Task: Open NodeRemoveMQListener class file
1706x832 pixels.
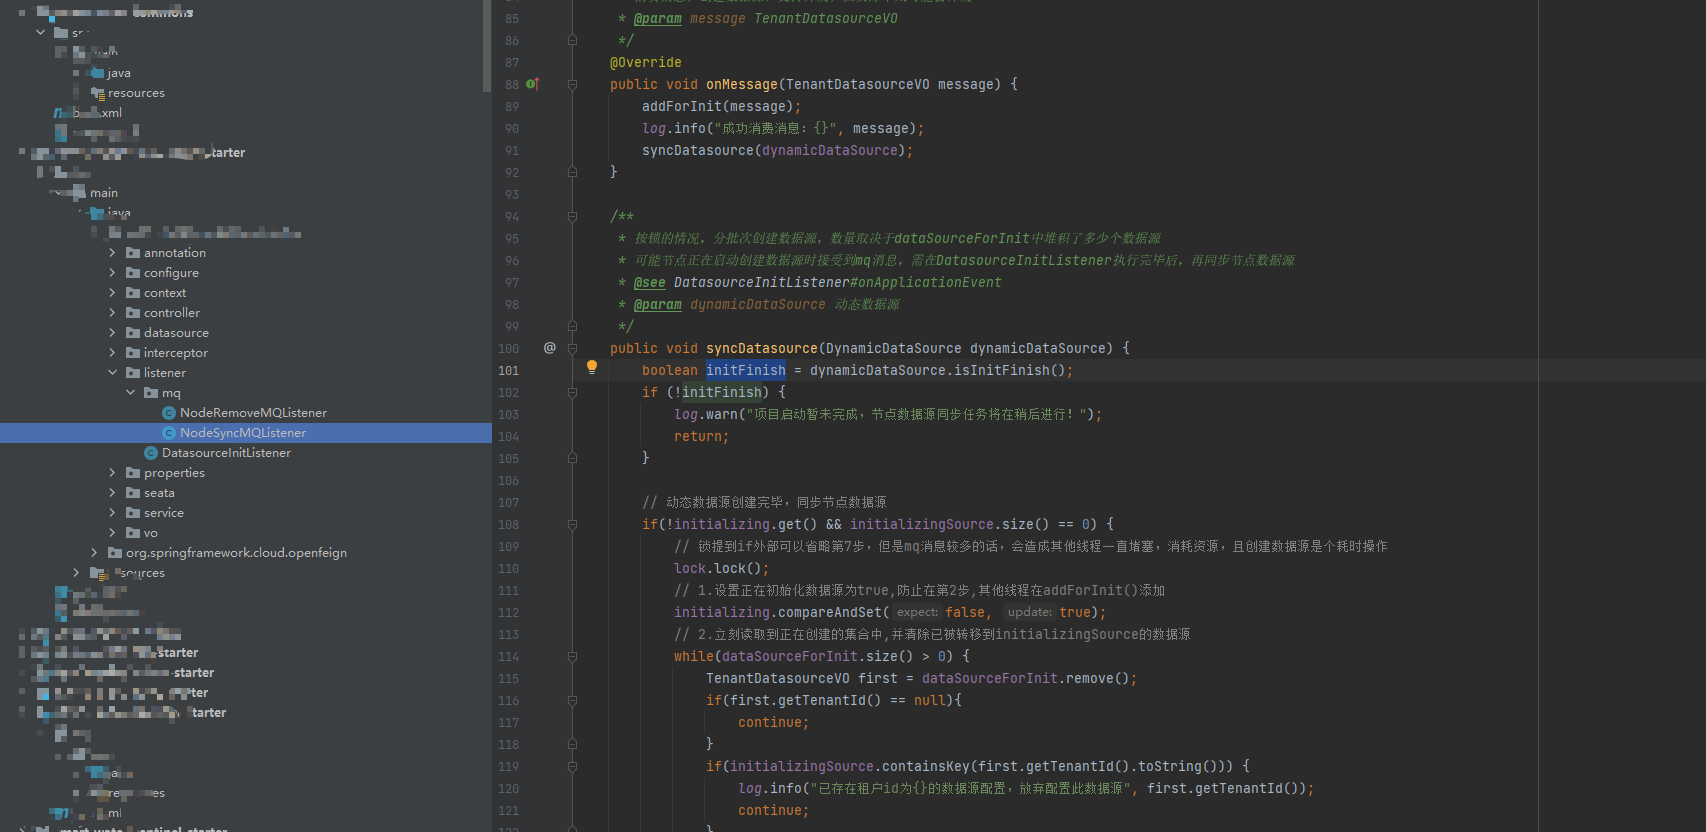Action: [x=253, y=413]
